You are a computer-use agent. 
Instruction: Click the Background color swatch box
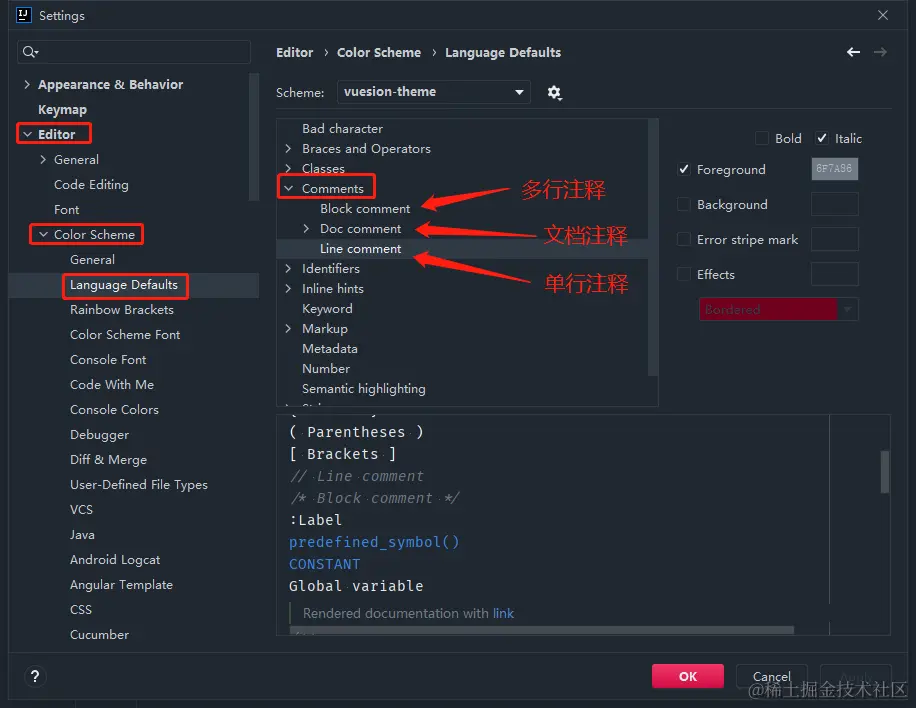point(834,204)
